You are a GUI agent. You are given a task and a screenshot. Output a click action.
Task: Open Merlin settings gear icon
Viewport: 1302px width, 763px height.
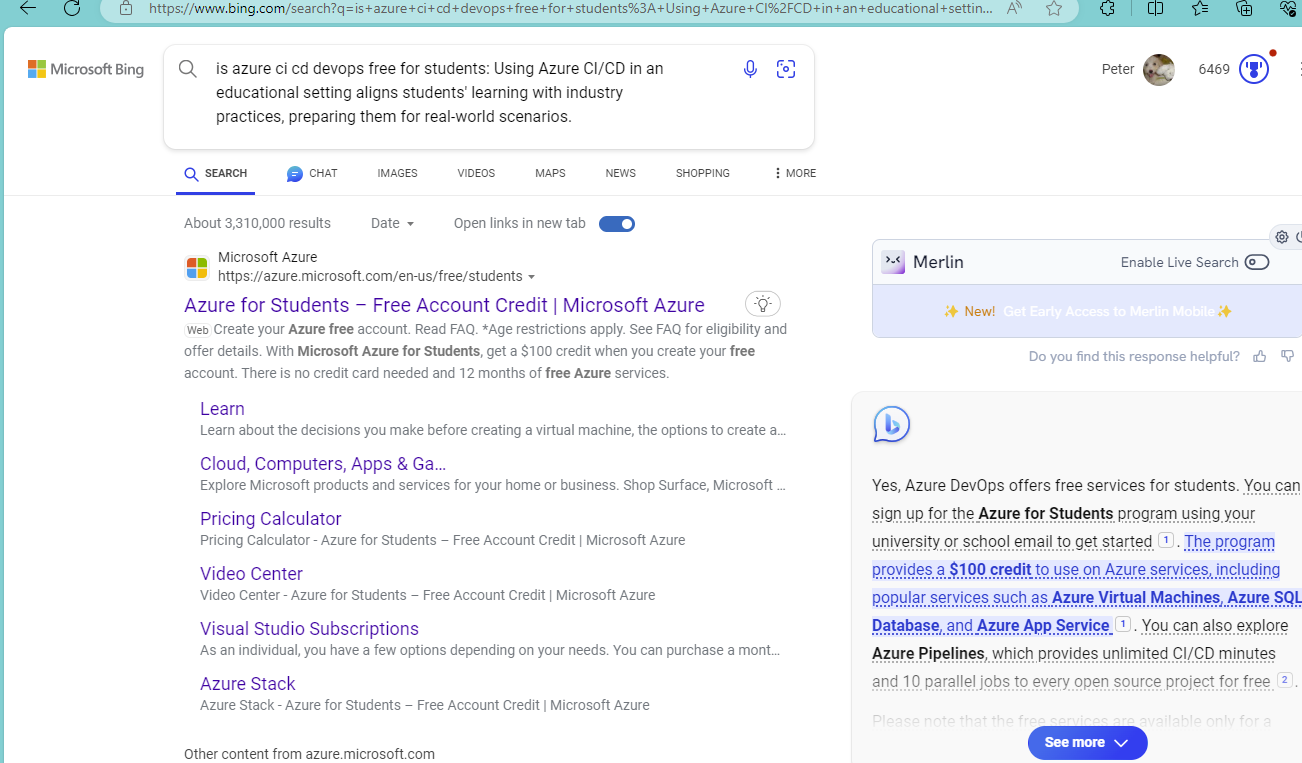(1282, 237)
